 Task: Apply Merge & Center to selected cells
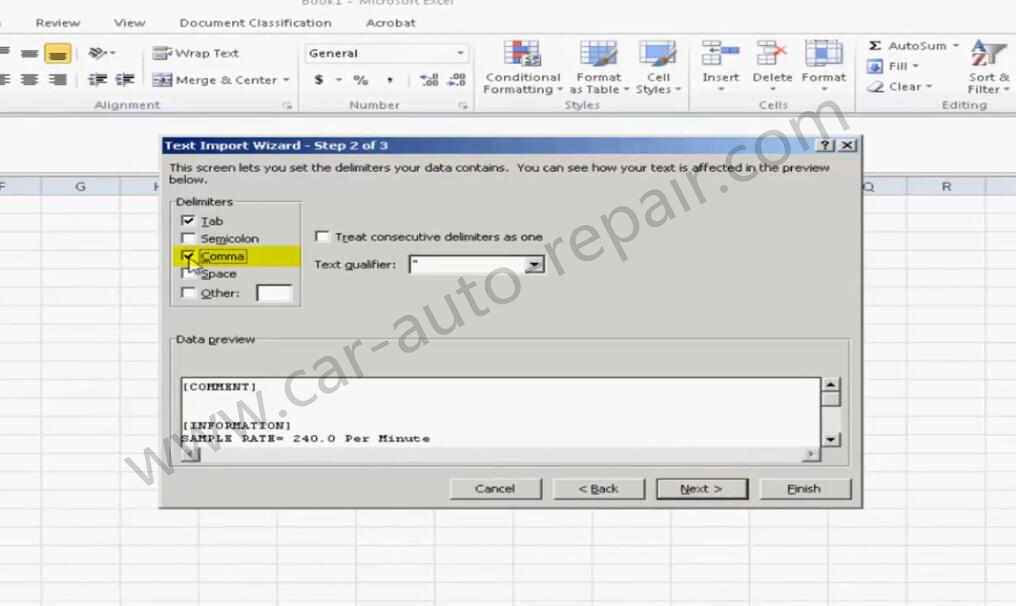coord(214,80)
